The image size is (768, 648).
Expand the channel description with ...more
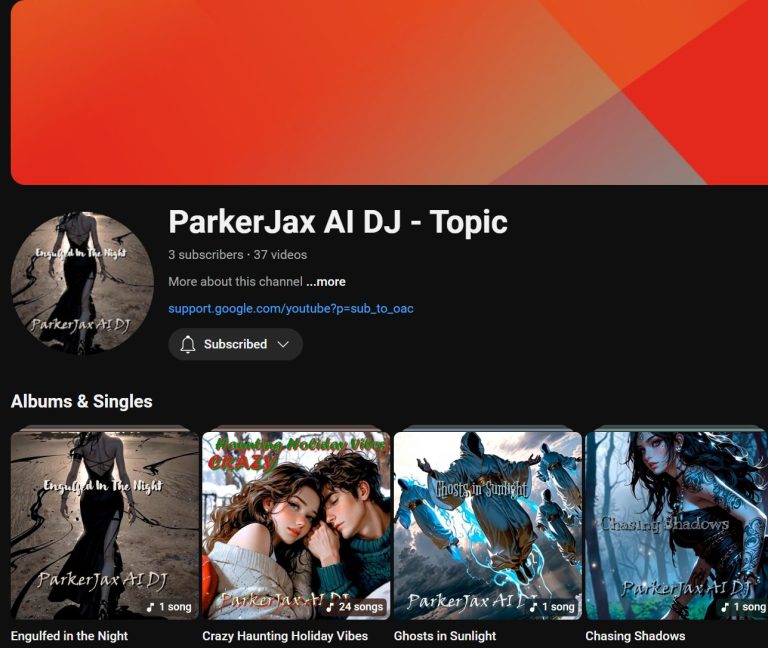[326, 282]
